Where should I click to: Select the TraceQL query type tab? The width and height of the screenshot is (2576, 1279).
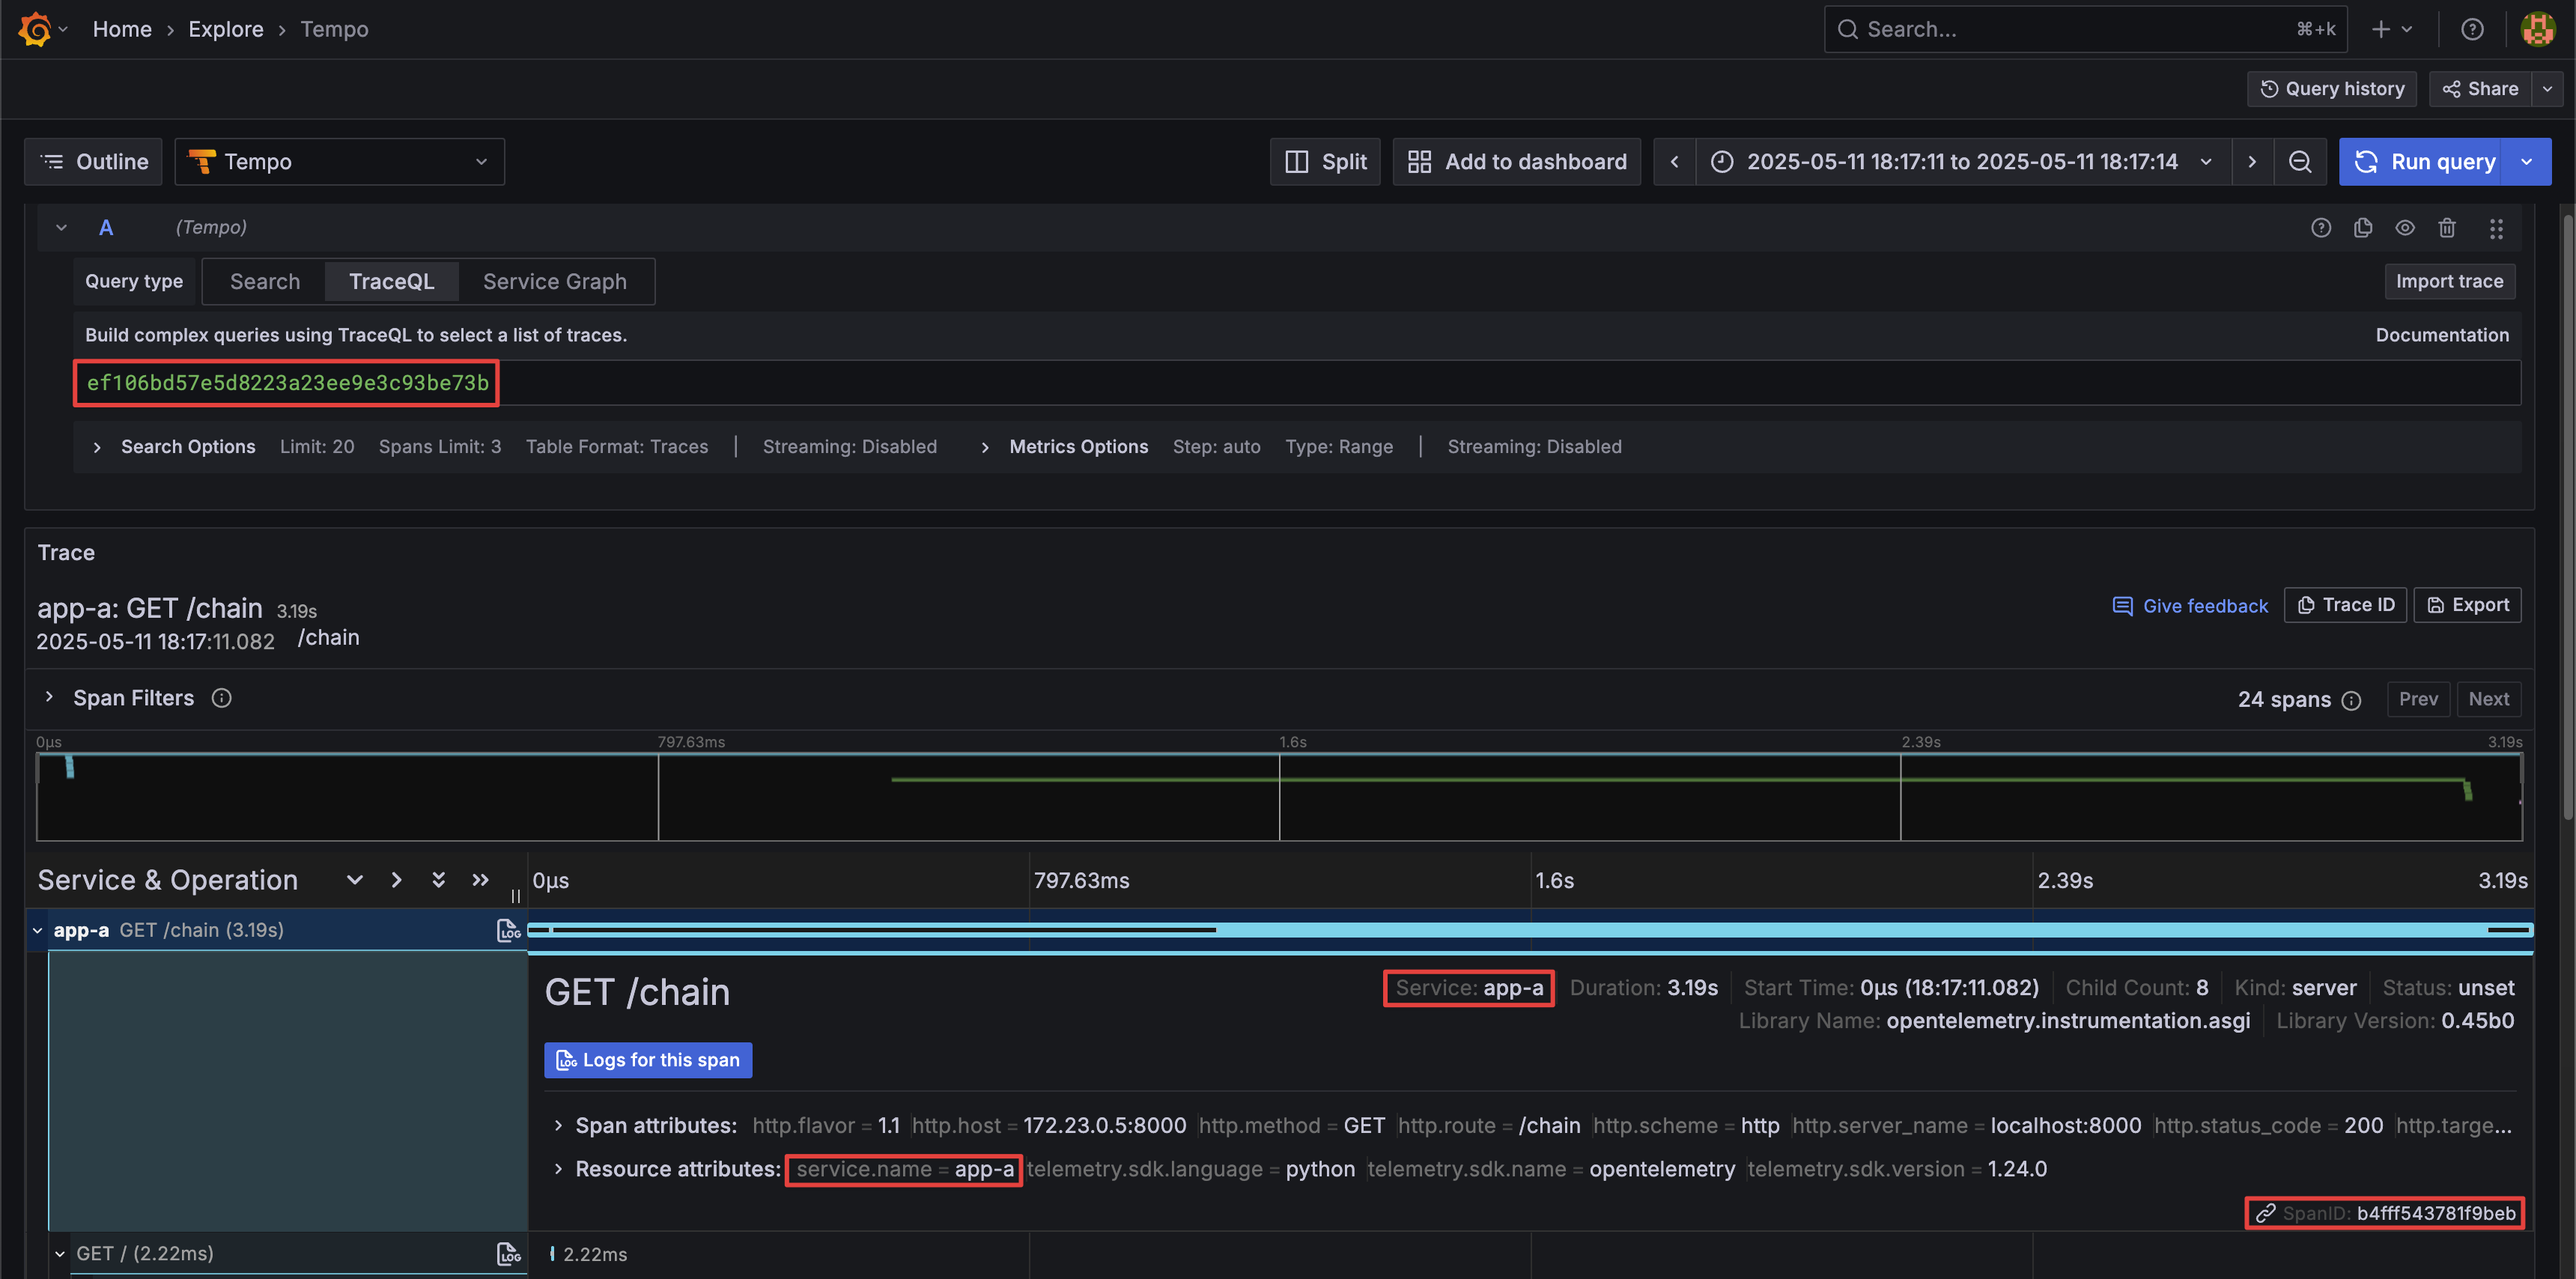(x=392, y=282)
